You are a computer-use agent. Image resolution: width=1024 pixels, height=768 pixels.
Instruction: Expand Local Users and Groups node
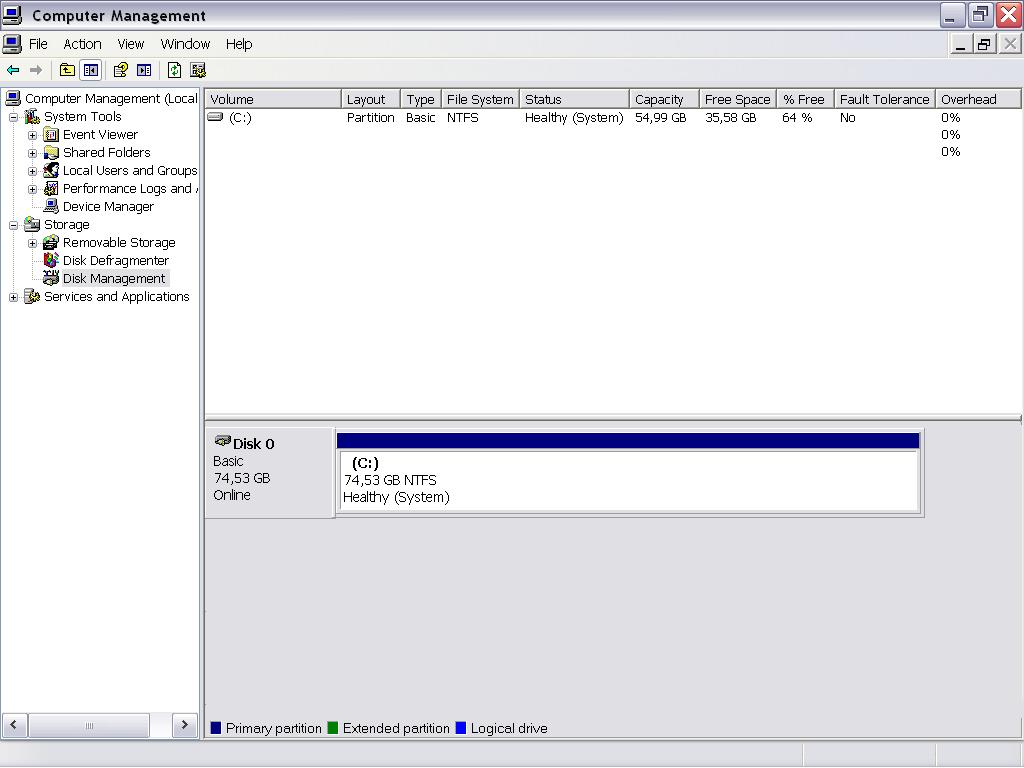point(32,171)
